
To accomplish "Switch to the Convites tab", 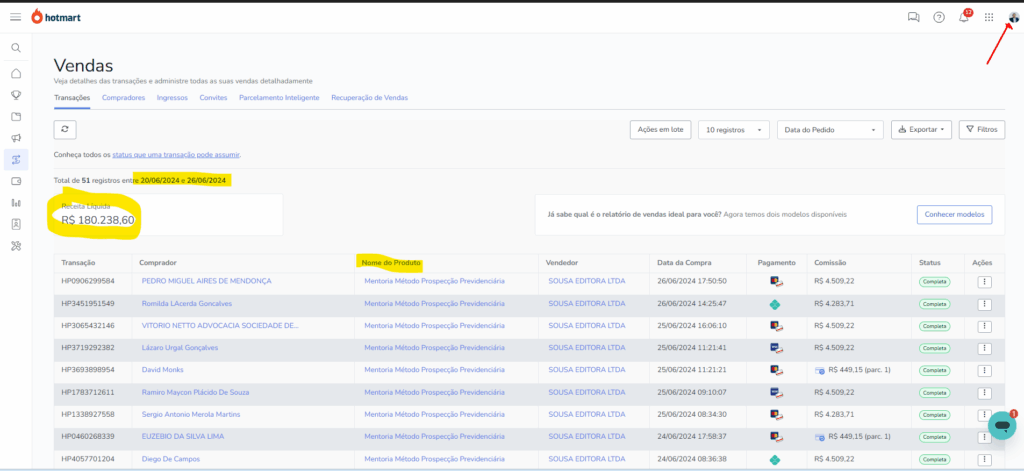I will 214,97.
